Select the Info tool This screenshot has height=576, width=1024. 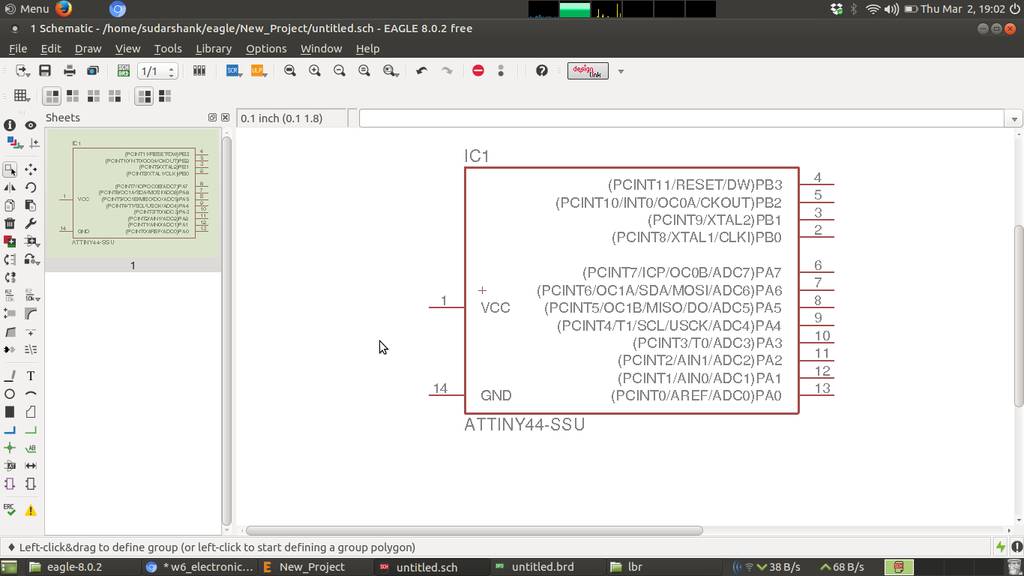(x=10, y=125)
